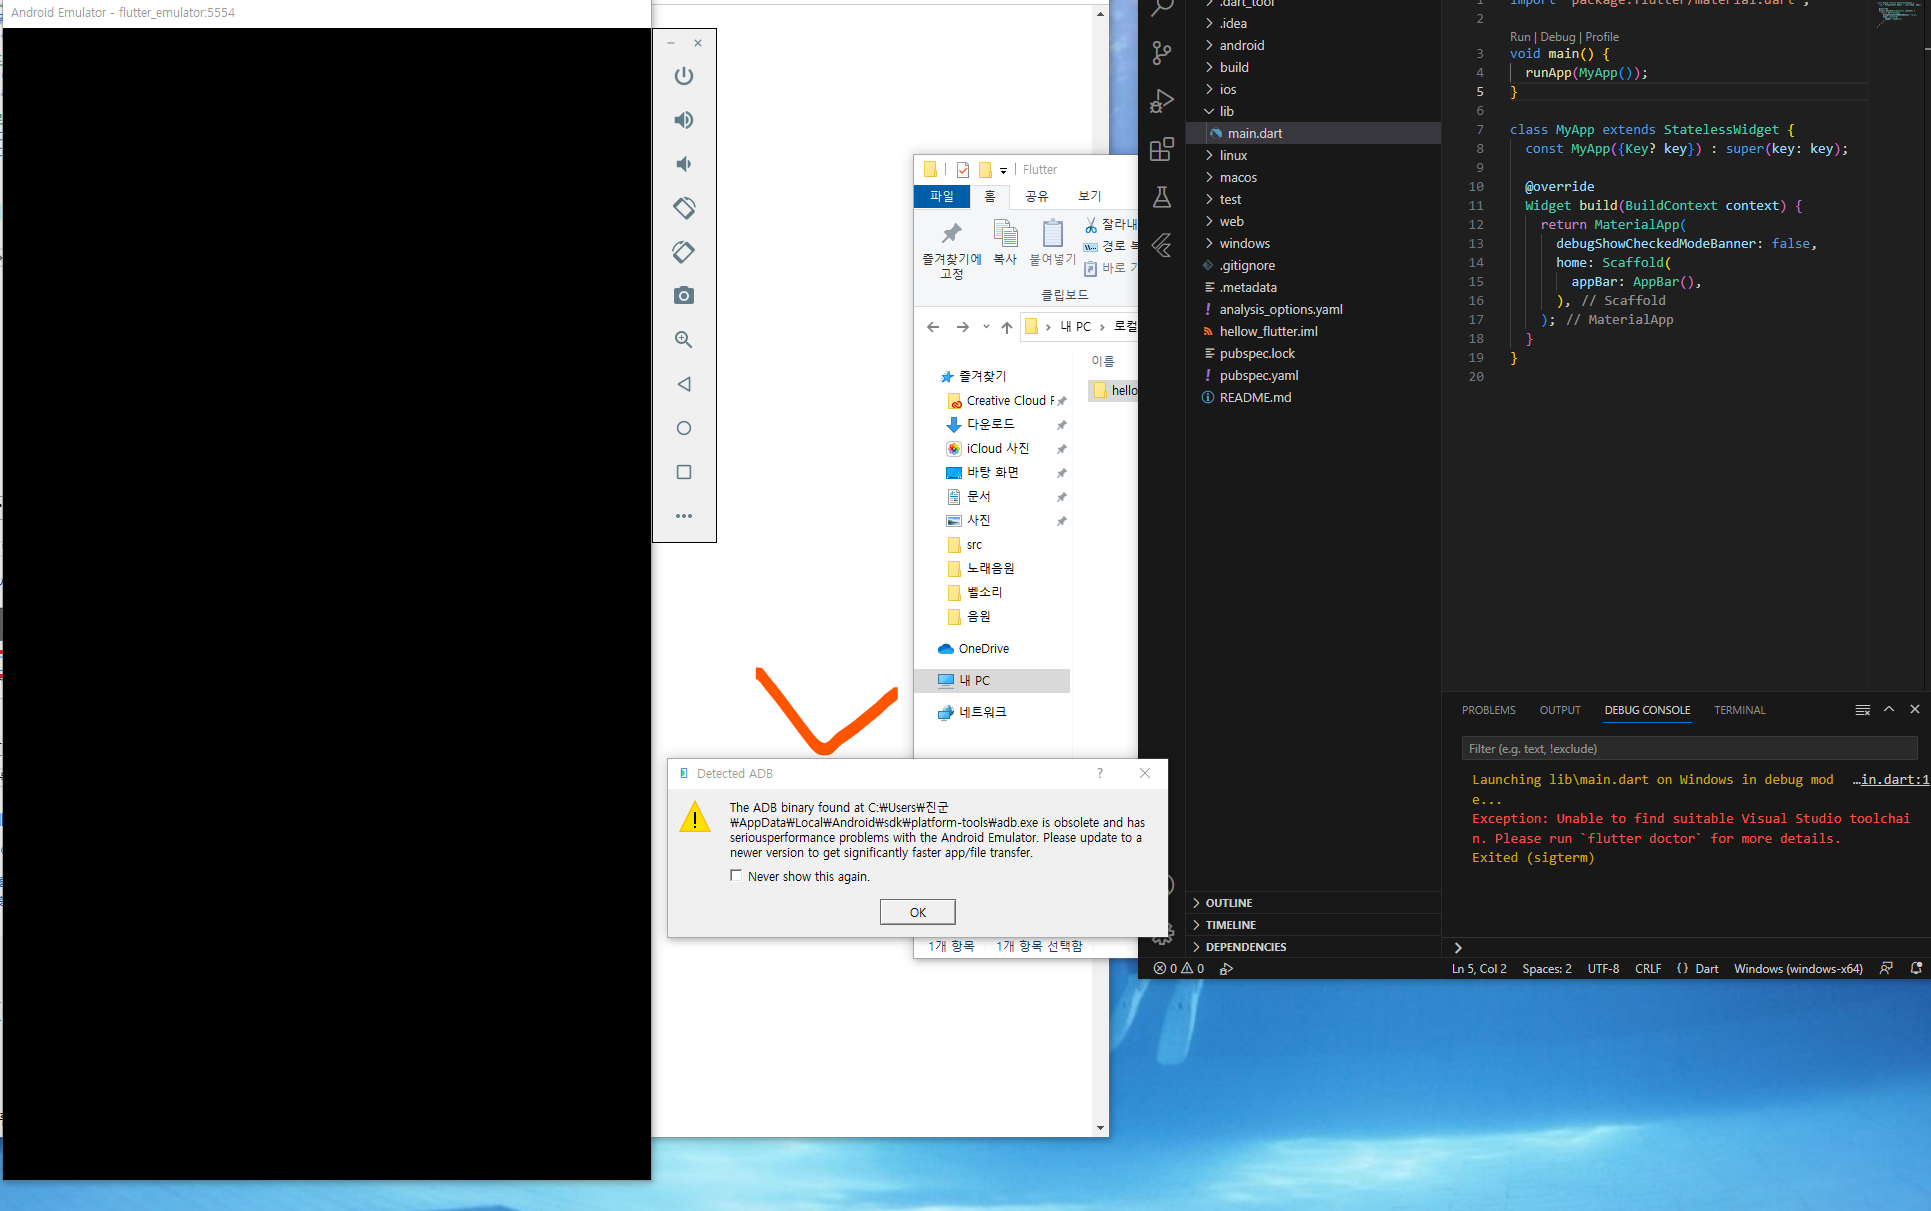Click the Windows (windows-x64) device selector
The image size is (1931, 1211).
[x=1798, y=969]
